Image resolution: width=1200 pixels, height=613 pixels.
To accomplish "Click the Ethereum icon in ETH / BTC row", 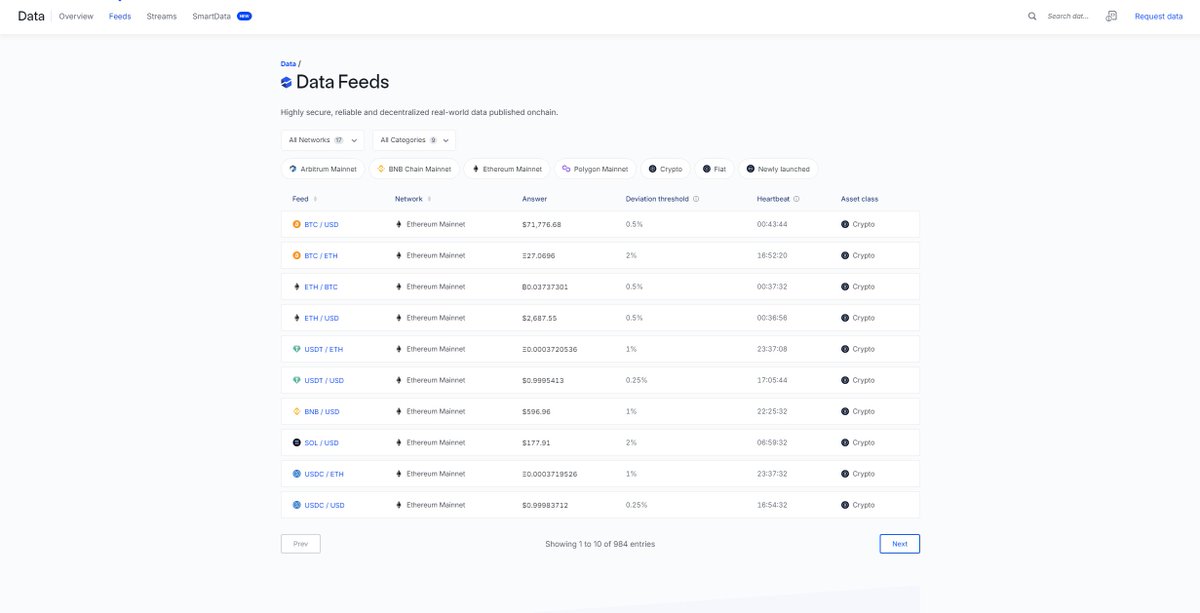I will coord(296,287).
